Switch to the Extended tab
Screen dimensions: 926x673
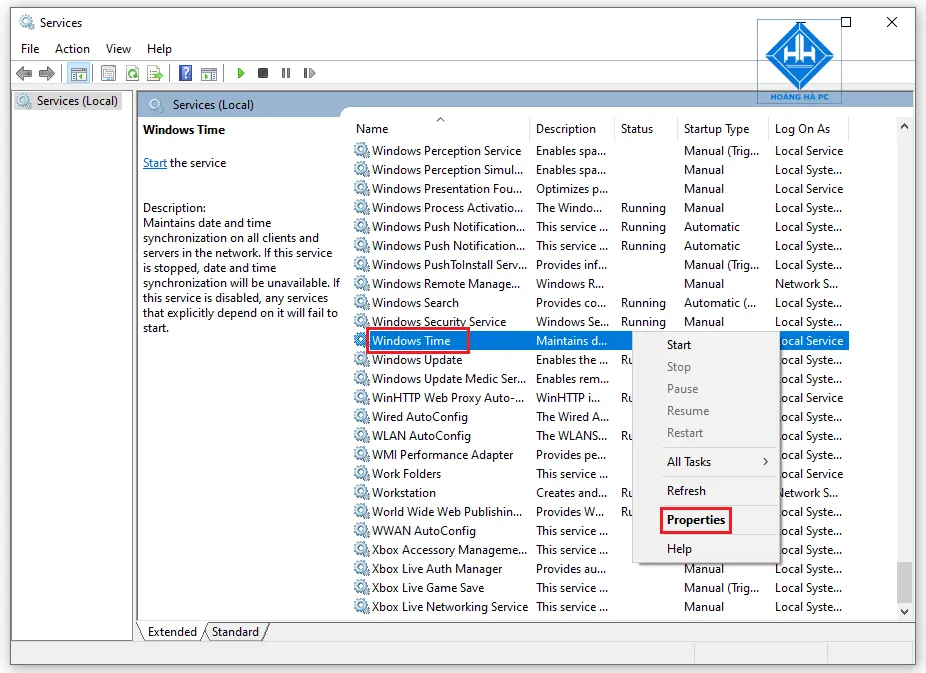(x=172, y=631)
